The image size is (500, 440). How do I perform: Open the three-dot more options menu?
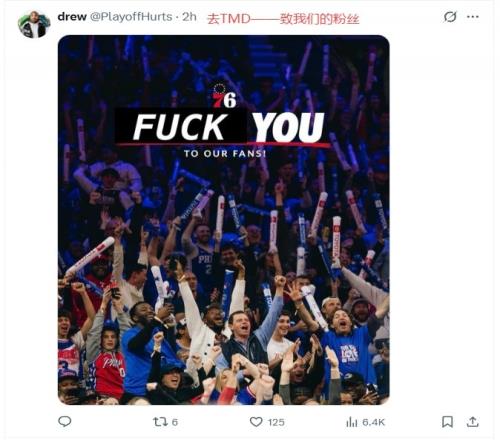(473, 17)
